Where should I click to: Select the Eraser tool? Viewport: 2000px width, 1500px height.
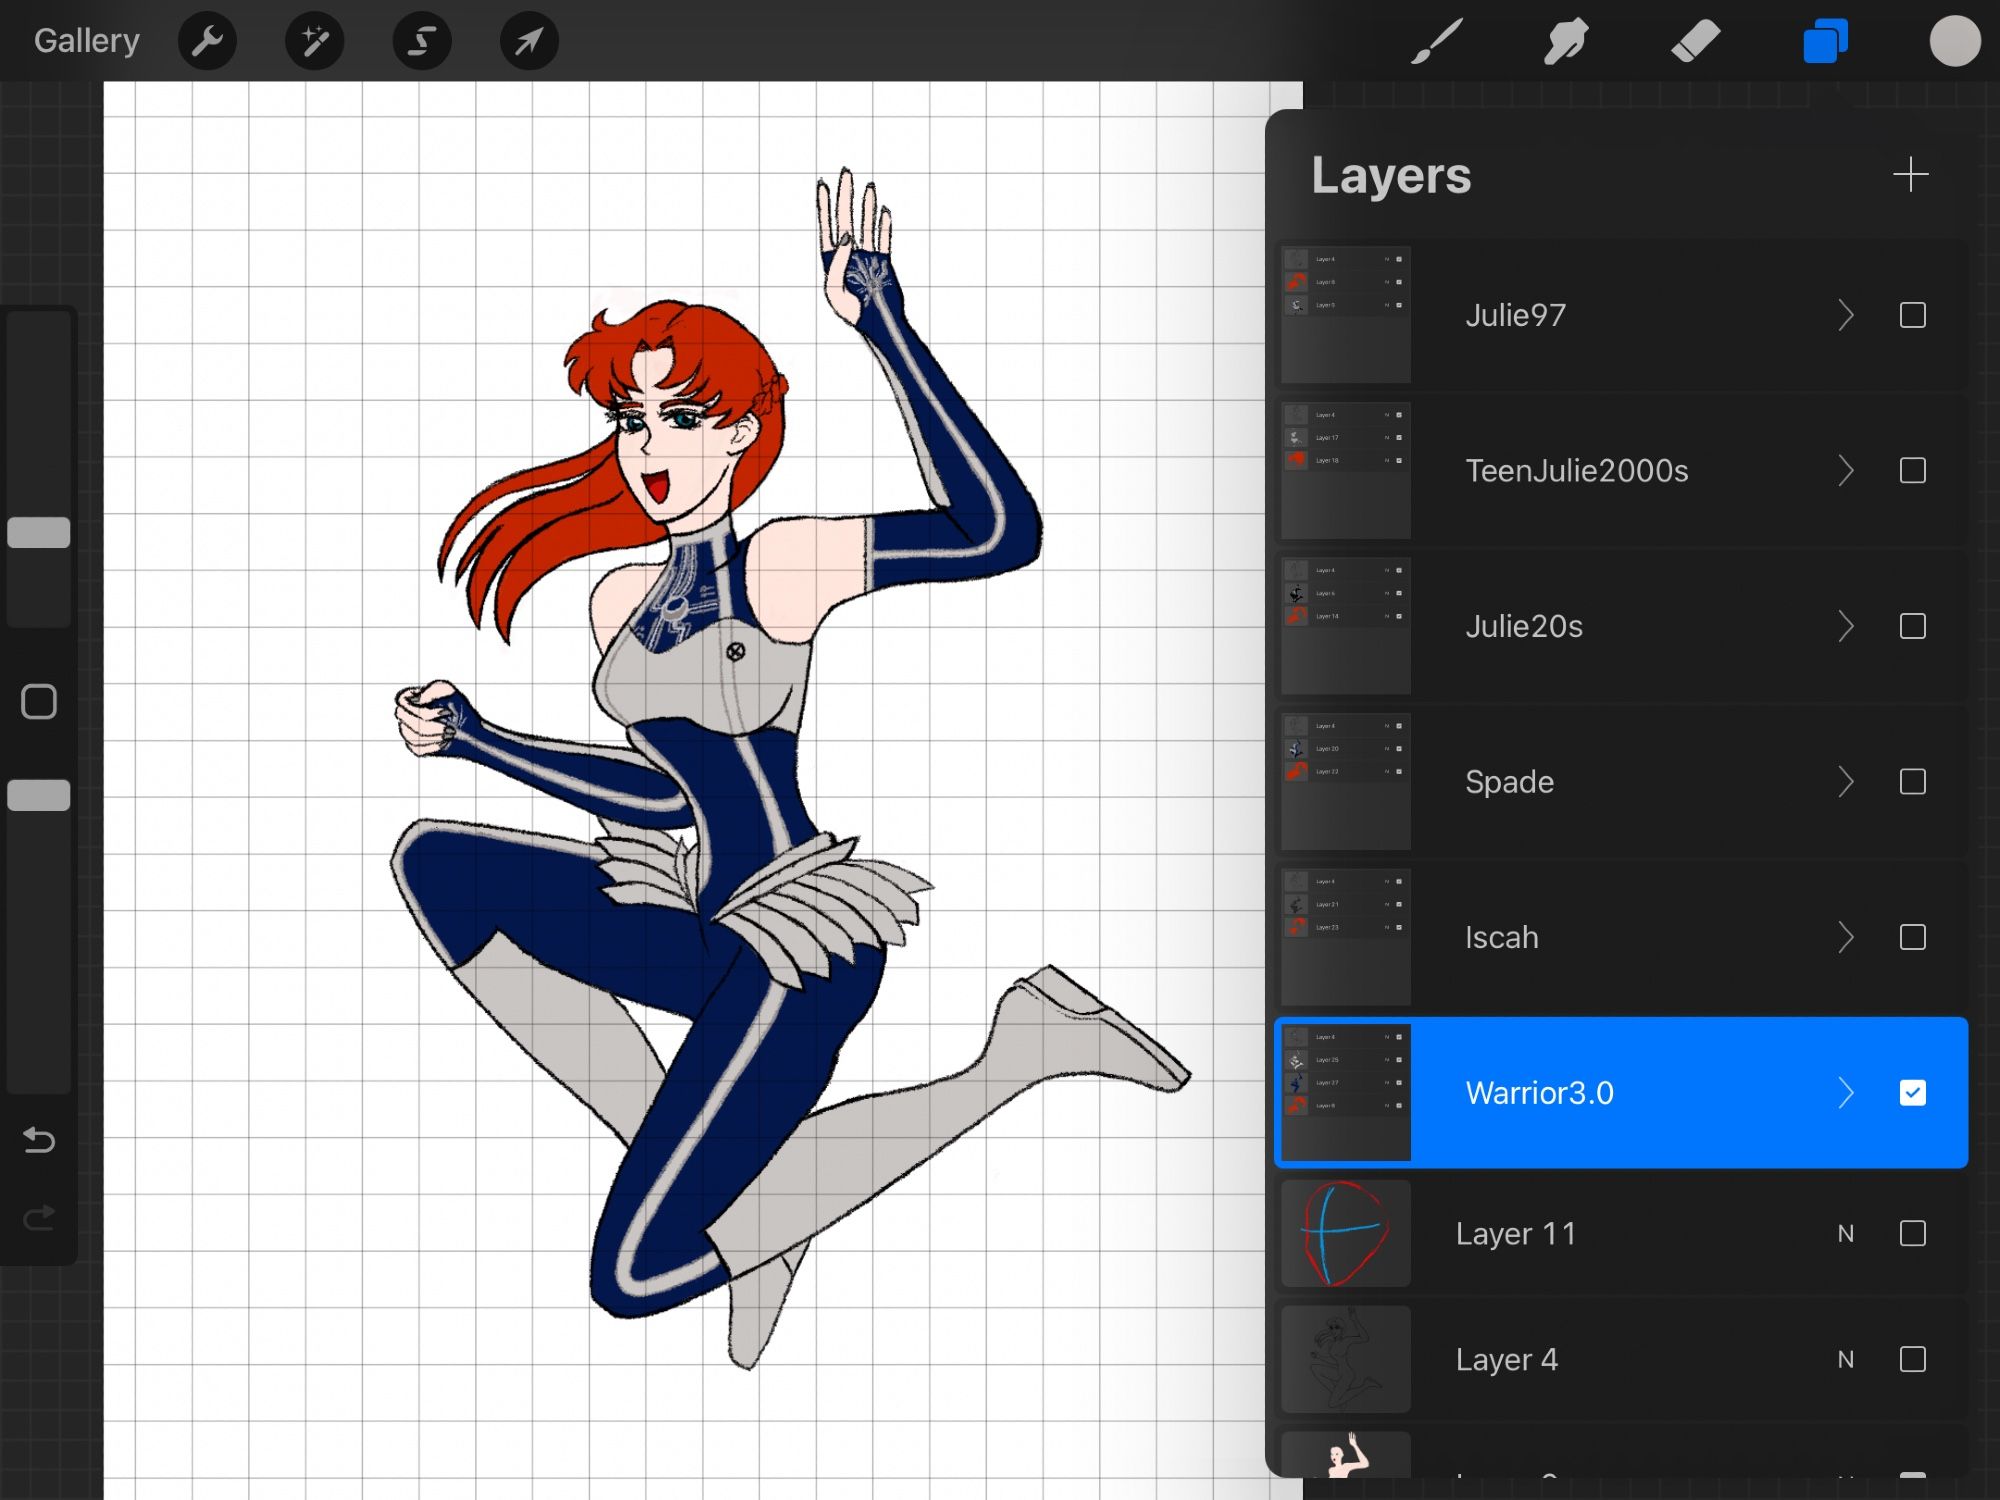tap(1695, 41)
